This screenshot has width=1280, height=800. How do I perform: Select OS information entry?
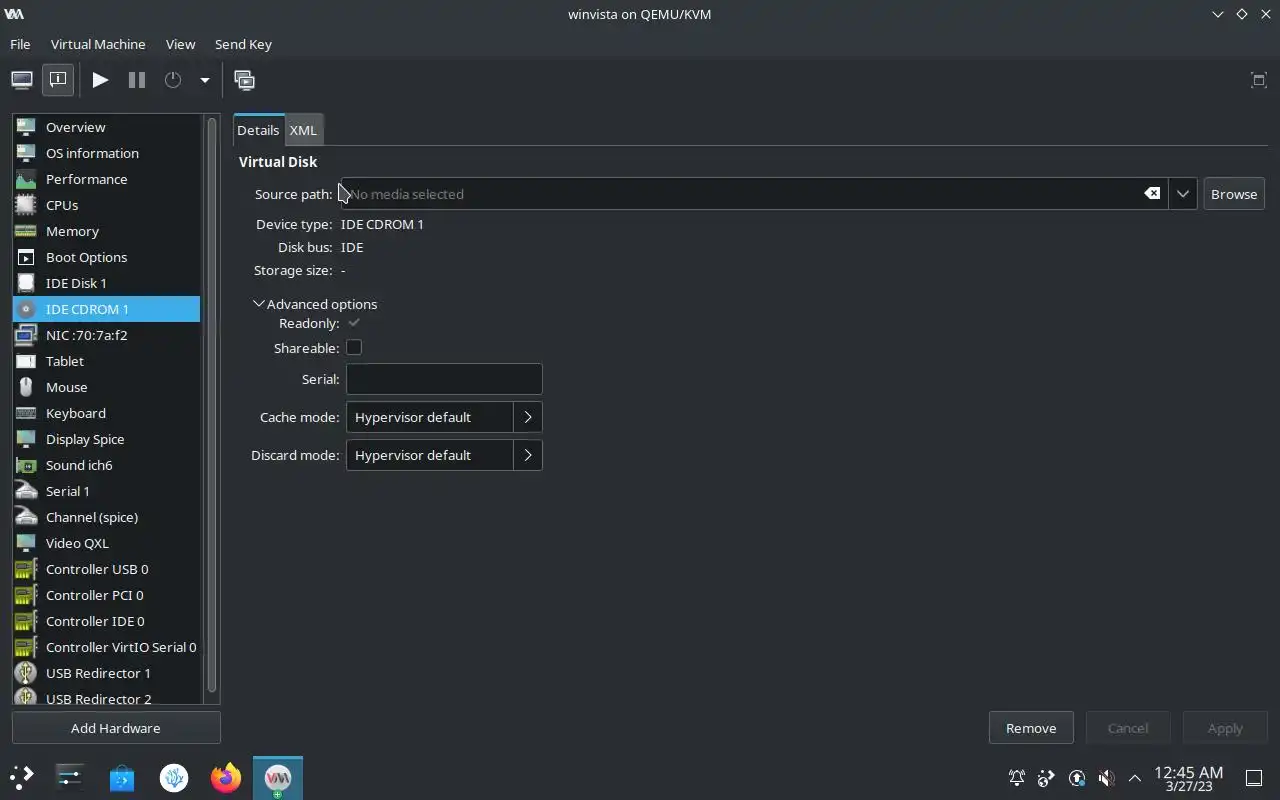tap(106, 153)
